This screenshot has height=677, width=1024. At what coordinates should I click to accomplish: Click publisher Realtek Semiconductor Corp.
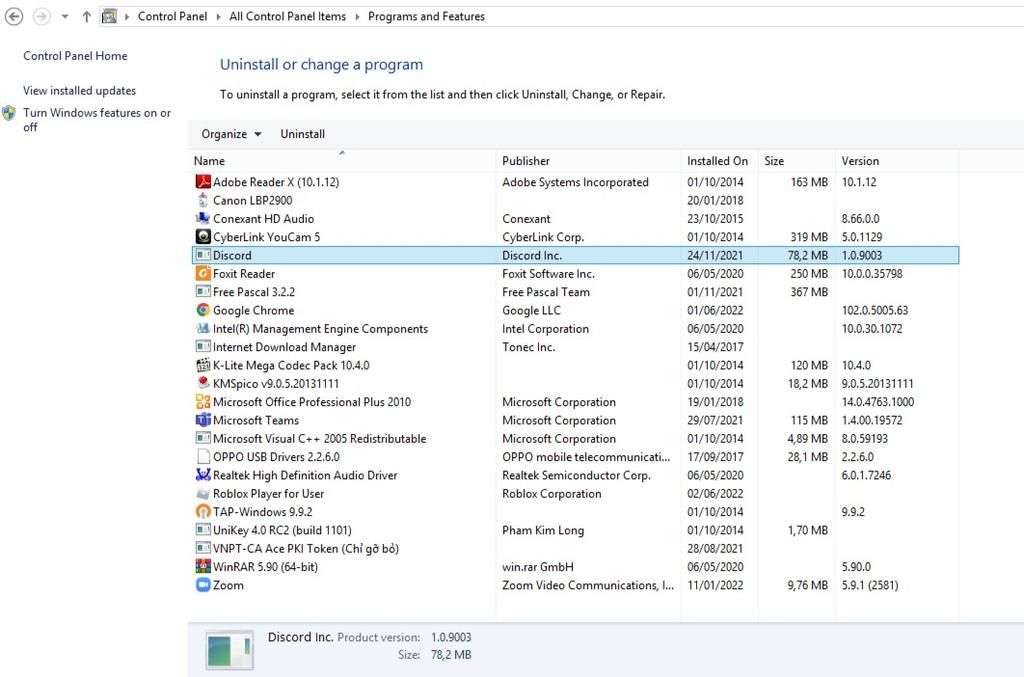[x=576, y=475]
